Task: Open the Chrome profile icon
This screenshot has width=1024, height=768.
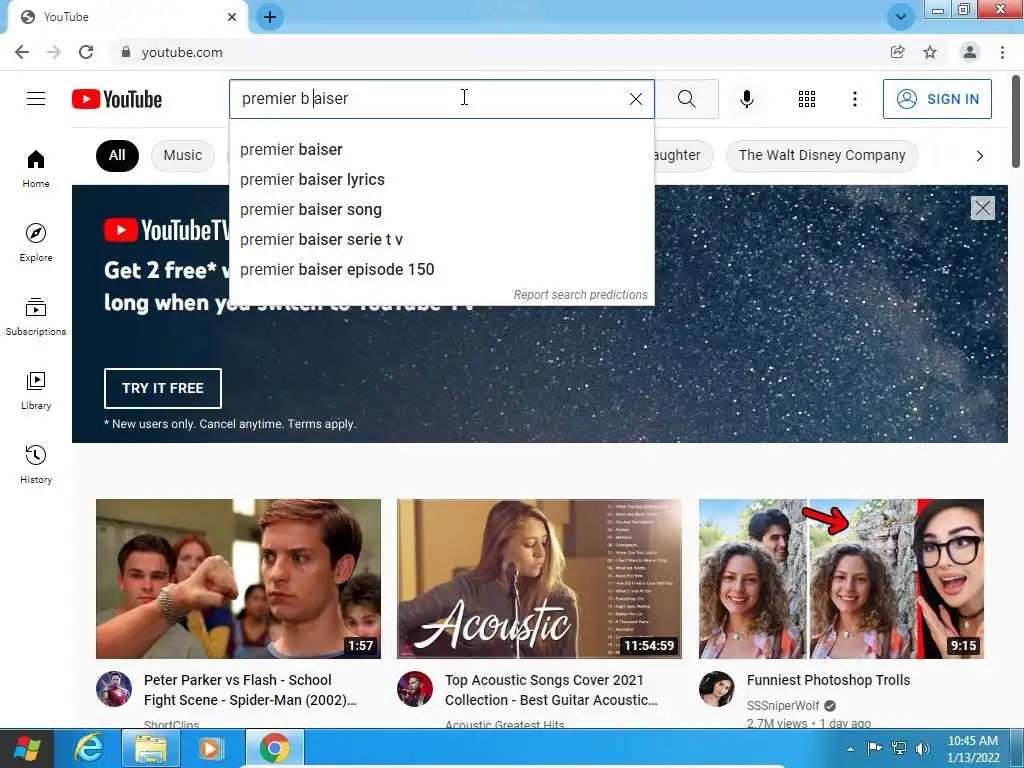Action: click(x=970, y=52)
